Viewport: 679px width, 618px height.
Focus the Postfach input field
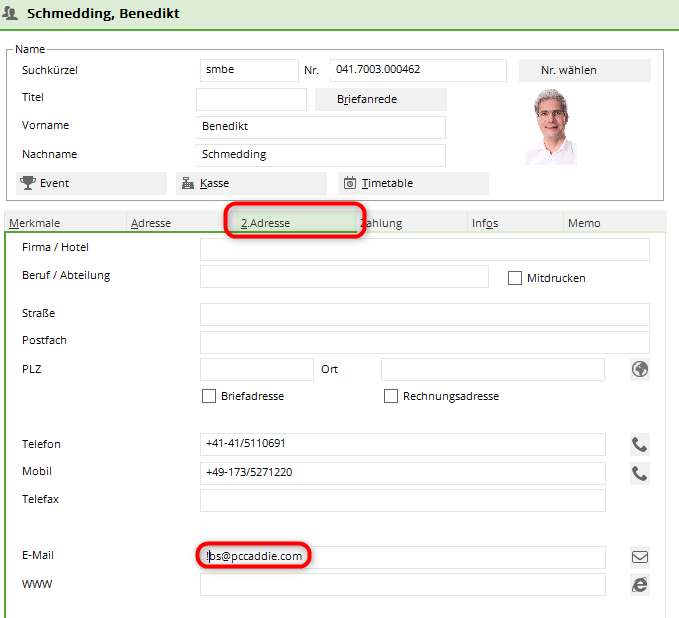click(x=425, y=342)
